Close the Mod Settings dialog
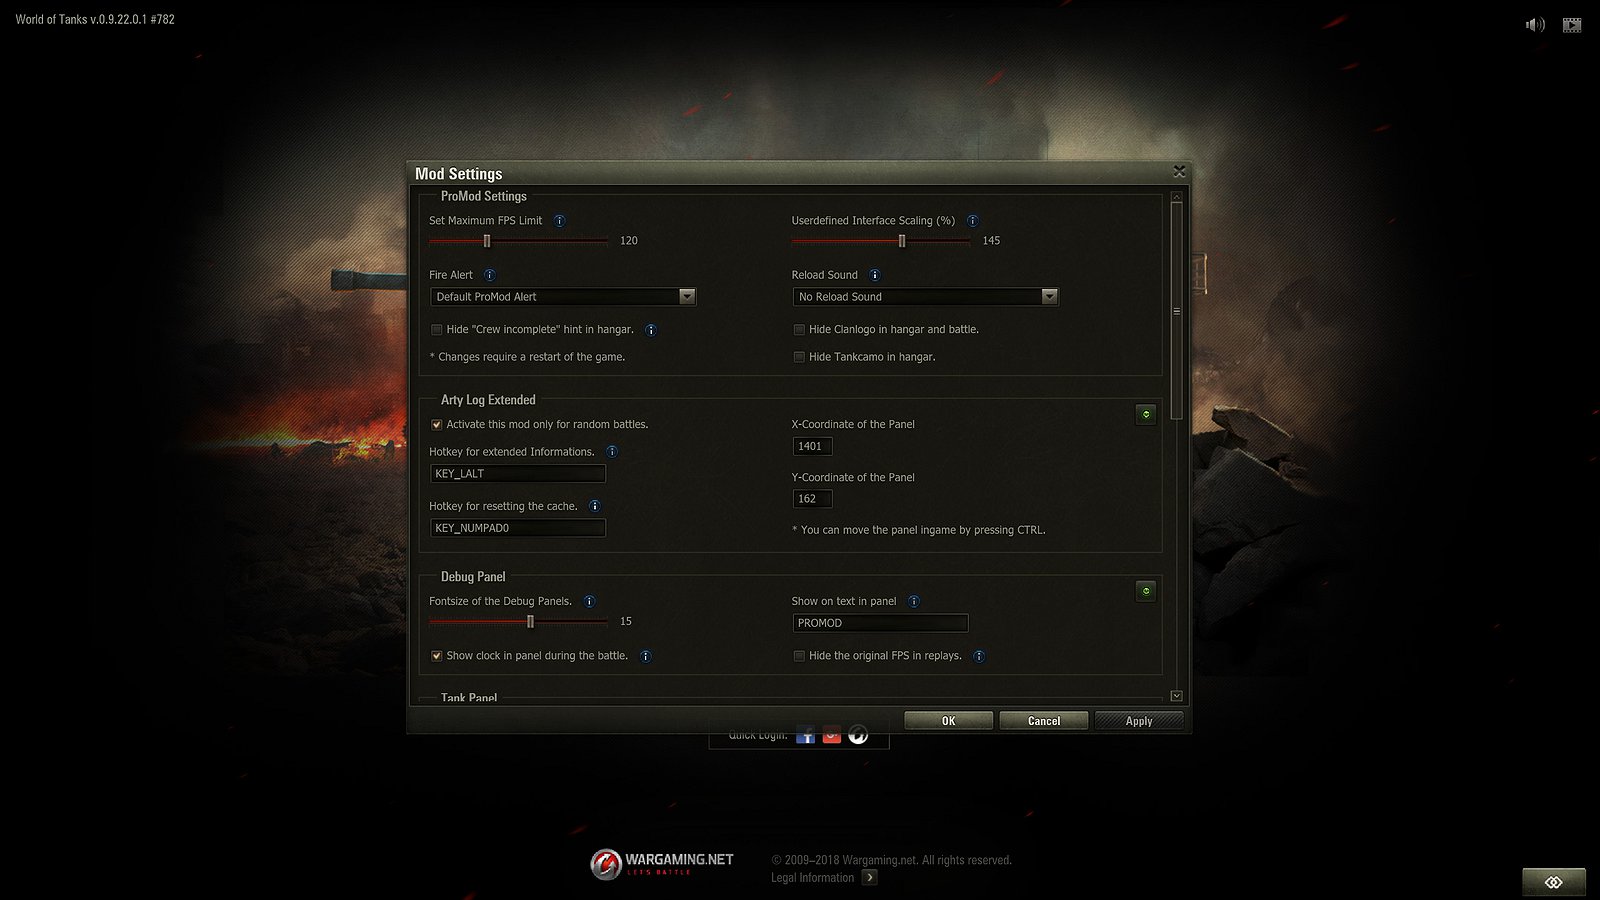The width and height of the screenshot is (1600, 900). click(x=1179, y=172)
